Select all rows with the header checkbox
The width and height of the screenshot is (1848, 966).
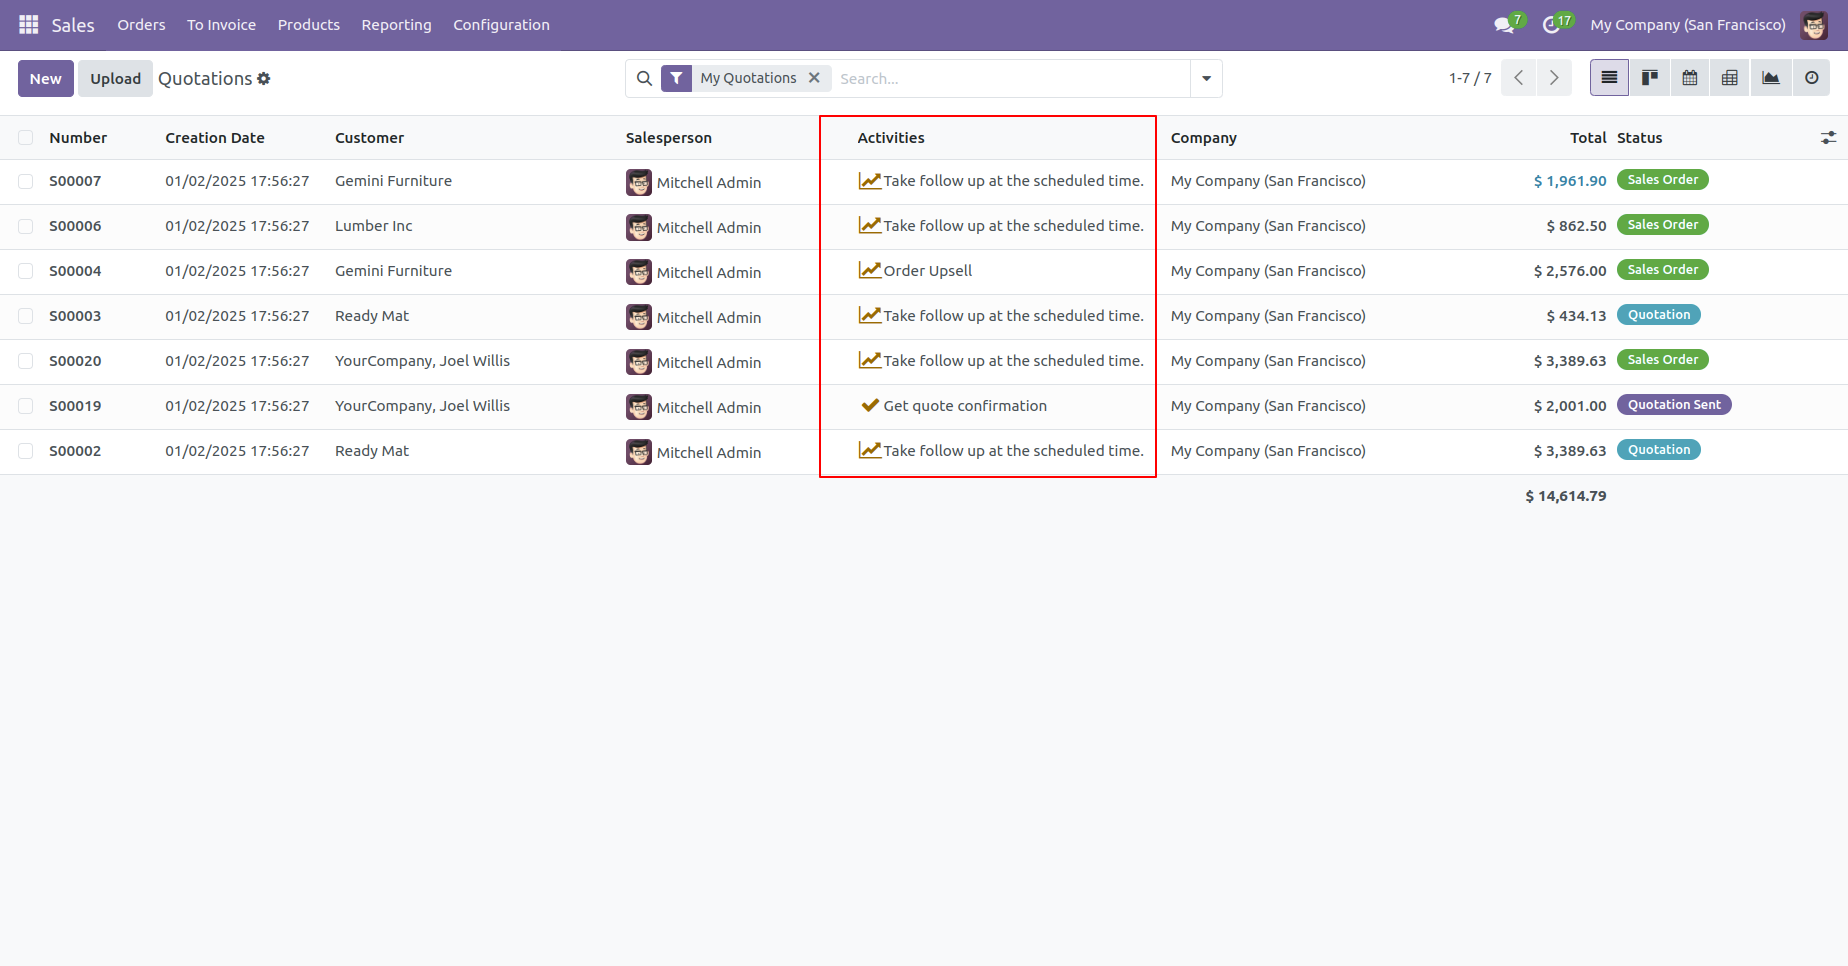(26, 138)
